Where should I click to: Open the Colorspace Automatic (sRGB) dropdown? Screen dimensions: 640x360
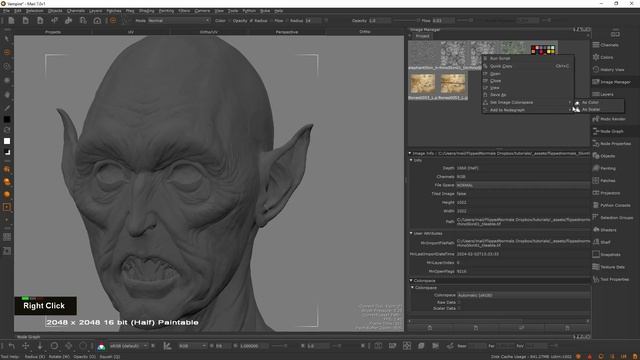tap(523, 295)
